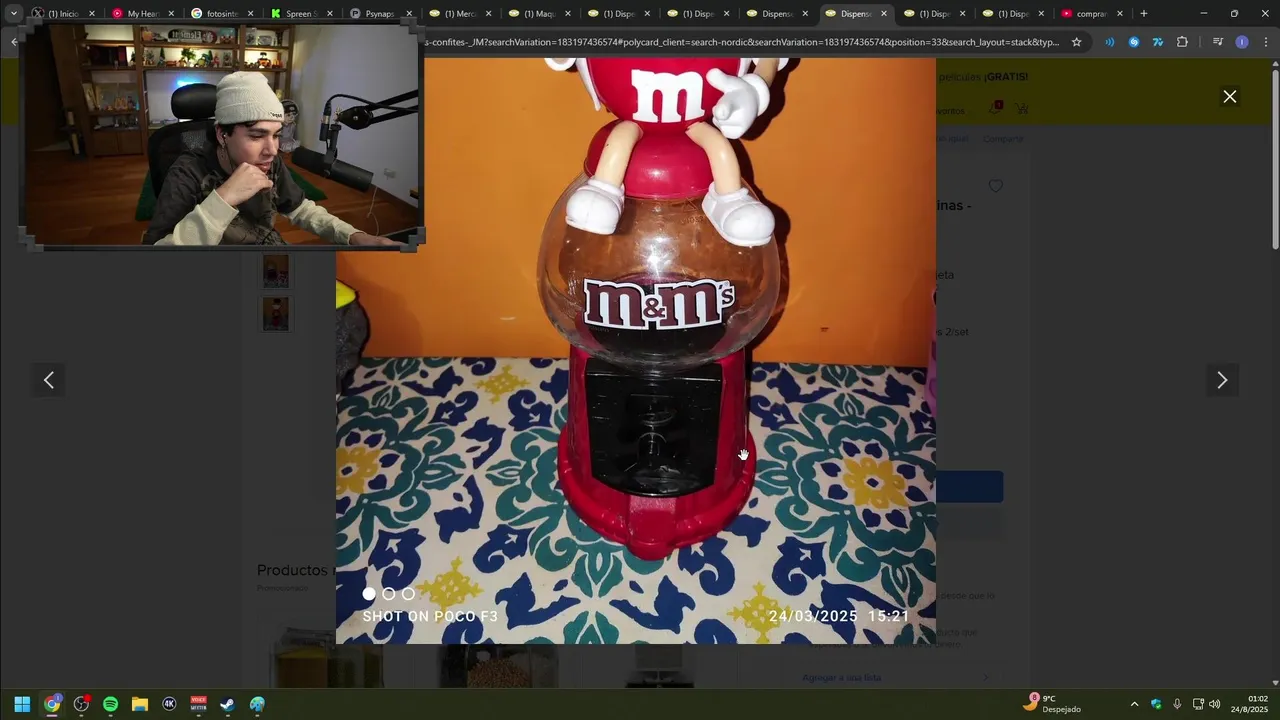The image size is (1280, 720).
Task: Expand hidden system tray icons chevron
Action: pyautogui.click(x=1134, y=704)
